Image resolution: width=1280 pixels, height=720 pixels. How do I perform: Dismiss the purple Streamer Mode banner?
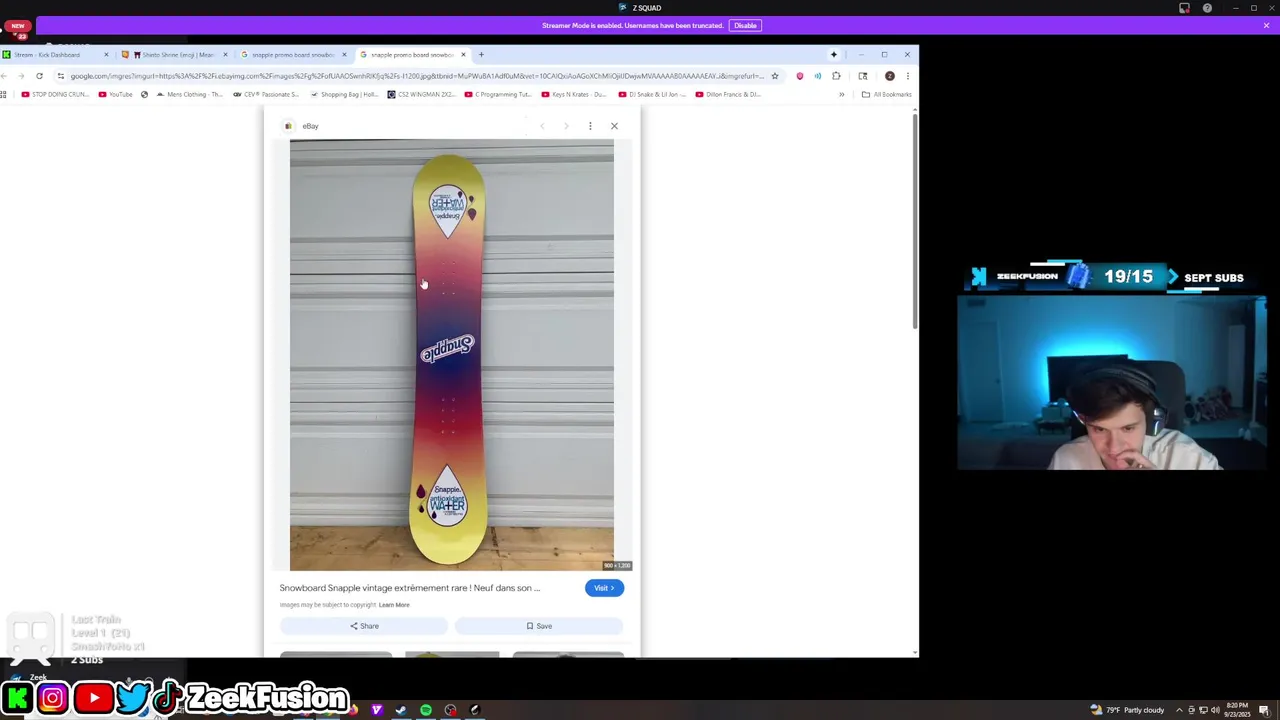click(x=1266, y=25)
